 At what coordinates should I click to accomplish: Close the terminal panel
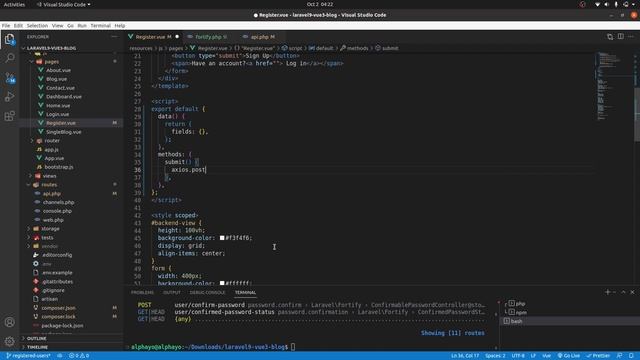click(632, 292)
